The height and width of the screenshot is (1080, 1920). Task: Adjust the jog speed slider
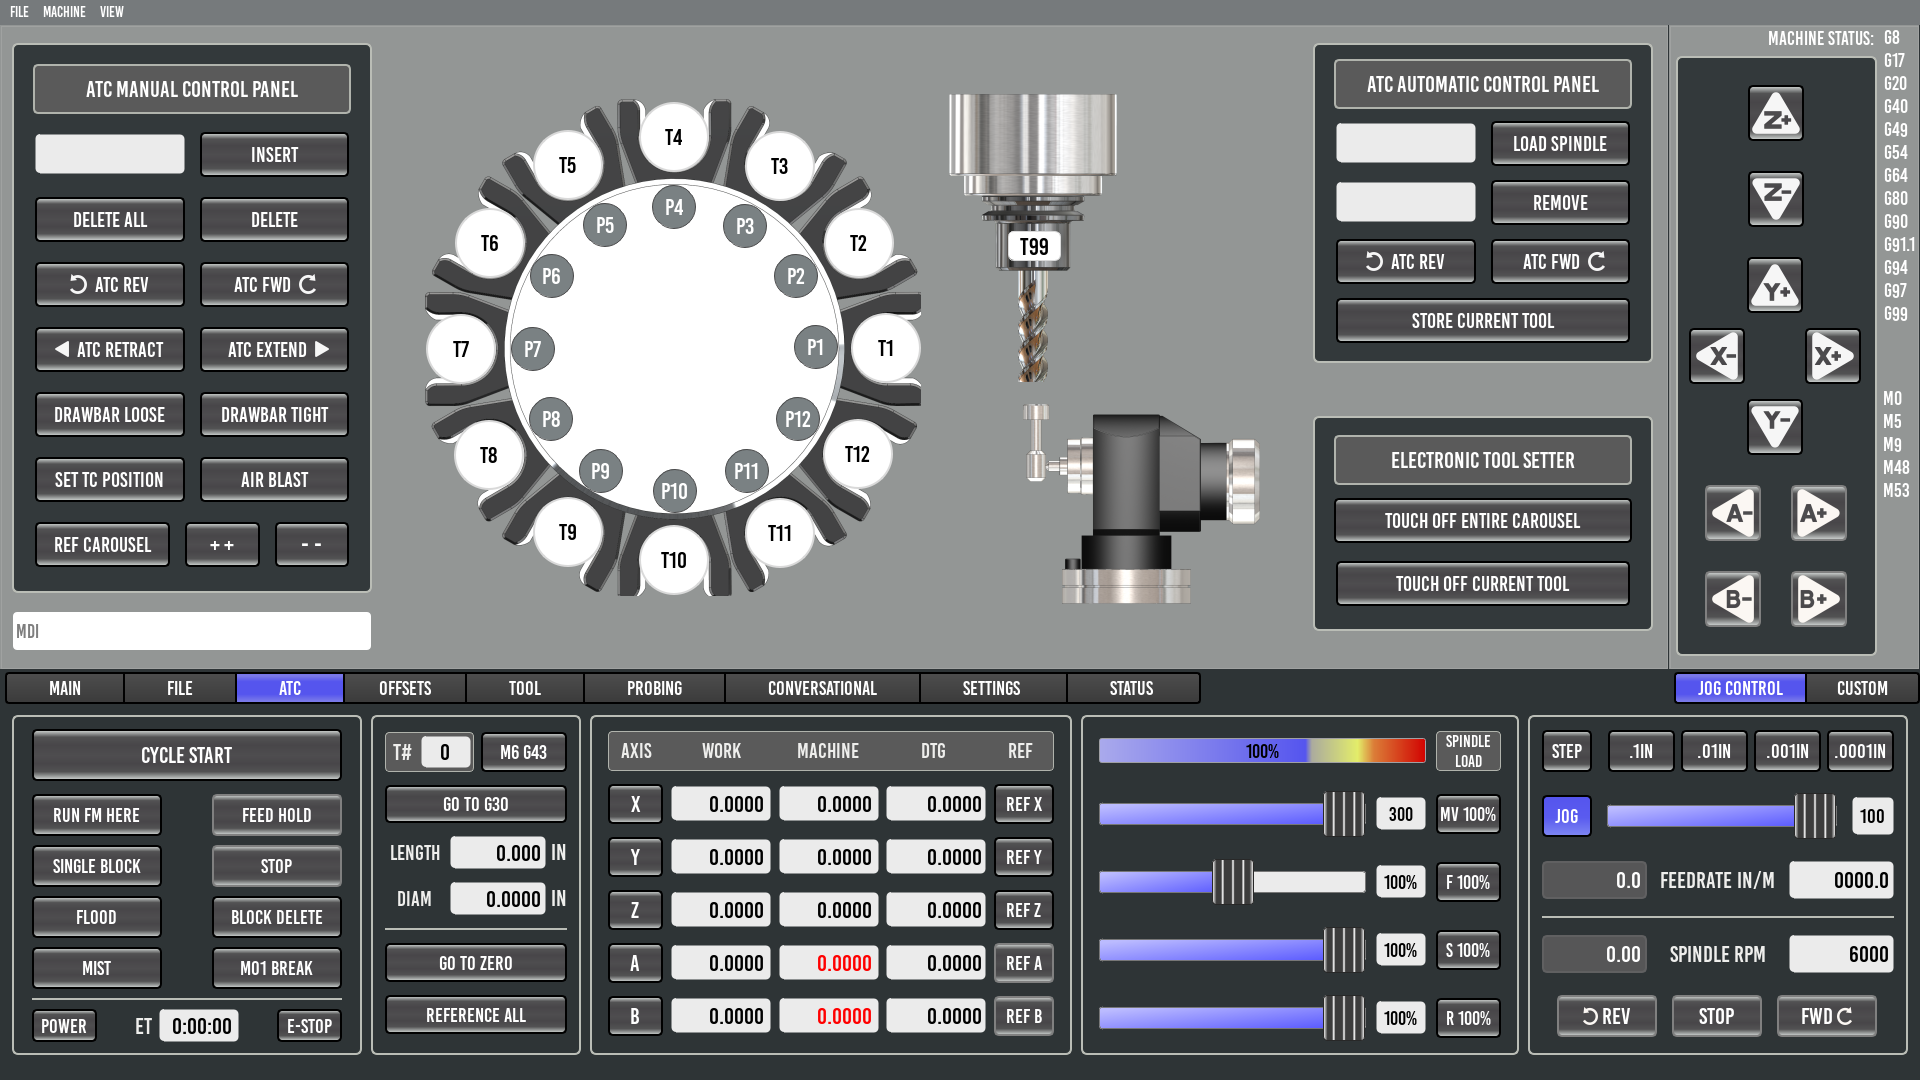coord(1720,816)
